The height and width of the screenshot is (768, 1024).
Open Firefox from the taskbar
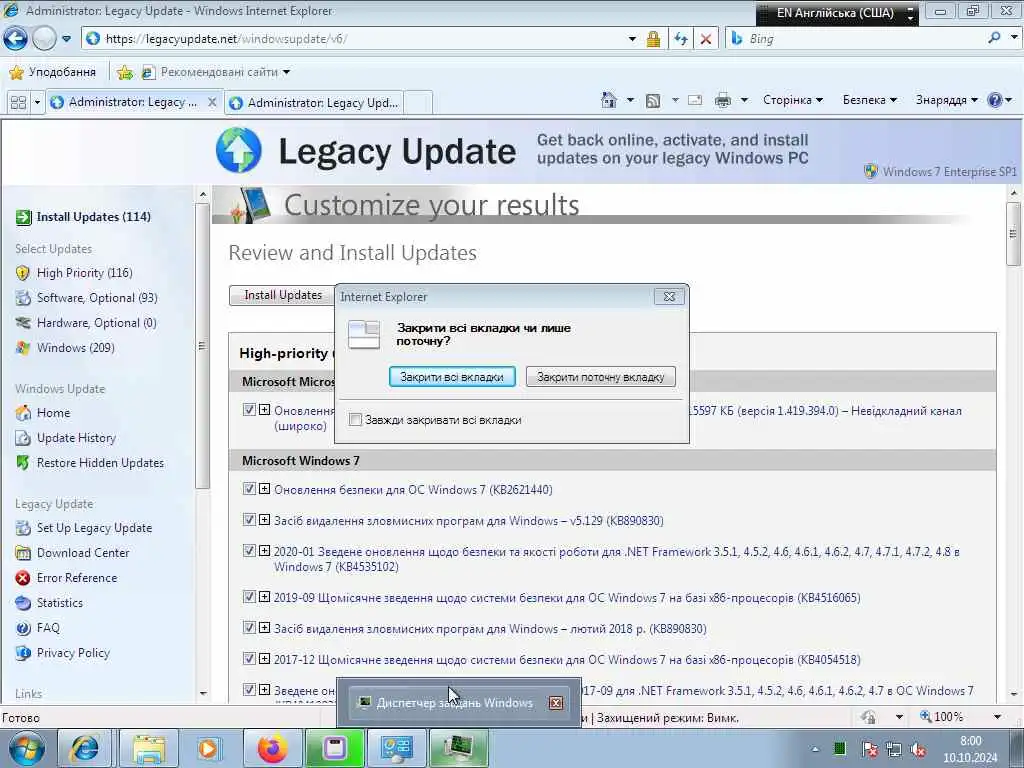coord(272,748)
